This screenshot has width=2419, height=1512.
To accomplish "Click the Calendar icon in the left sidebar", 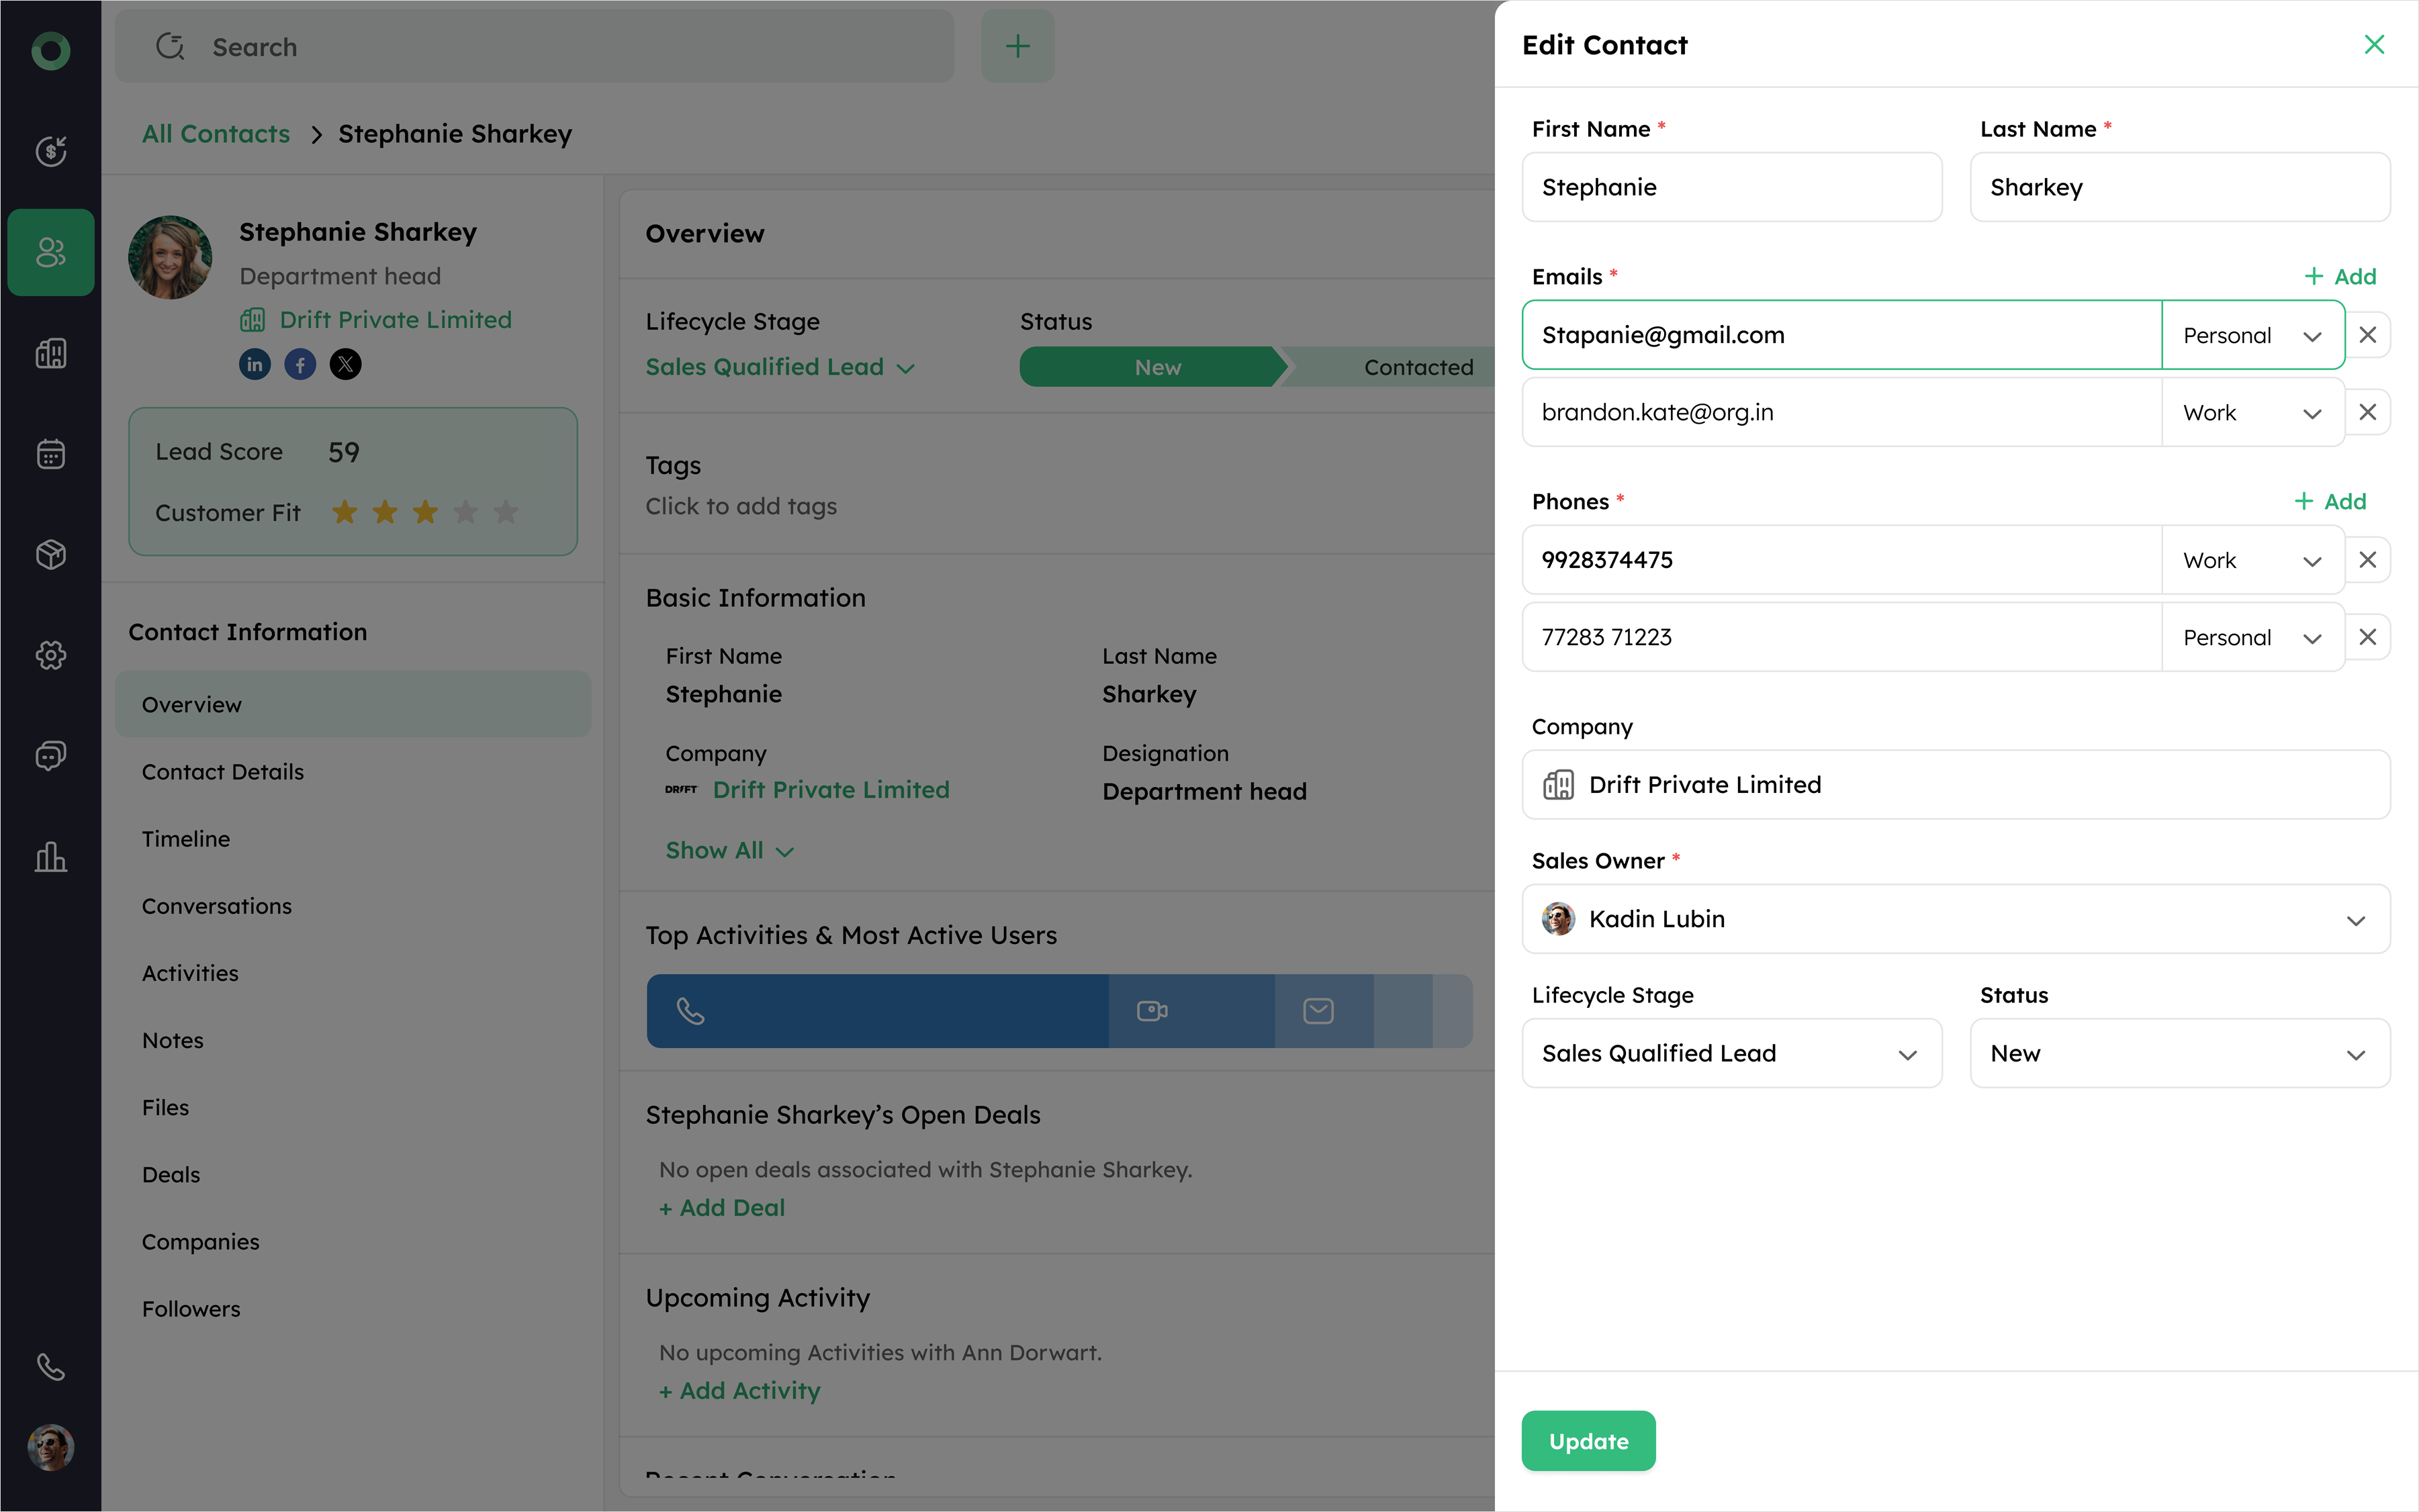I will click(x=51, y=454).
